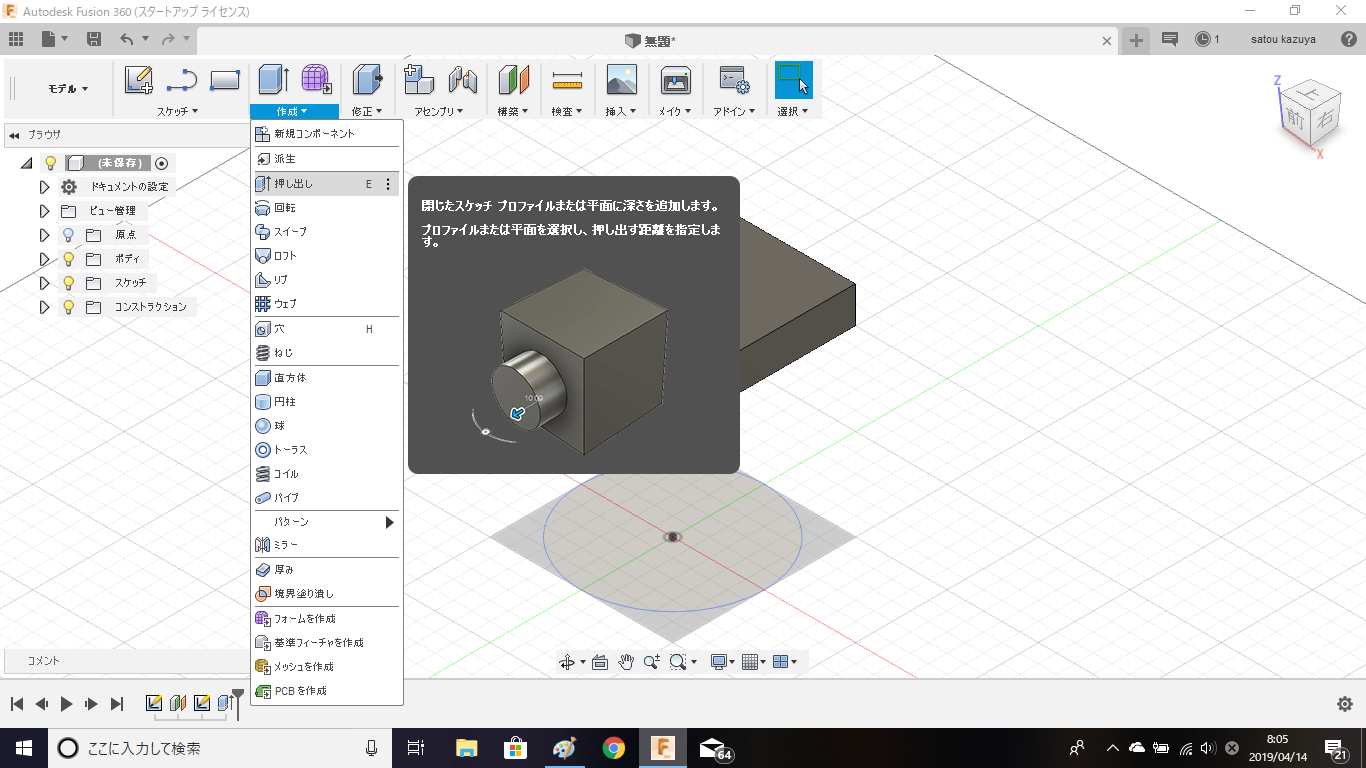Click the Insert image icon

[x=622, y=80]
